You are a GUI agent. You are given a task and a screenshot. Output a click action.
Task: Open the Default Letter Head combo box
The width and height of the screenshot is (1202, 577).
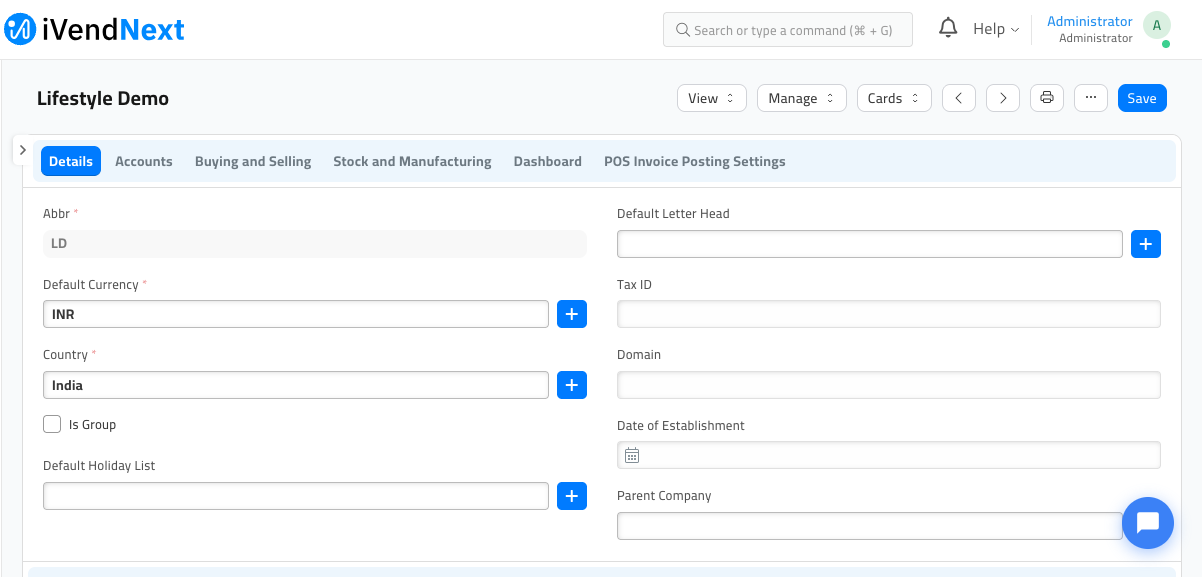pos(870,244)
